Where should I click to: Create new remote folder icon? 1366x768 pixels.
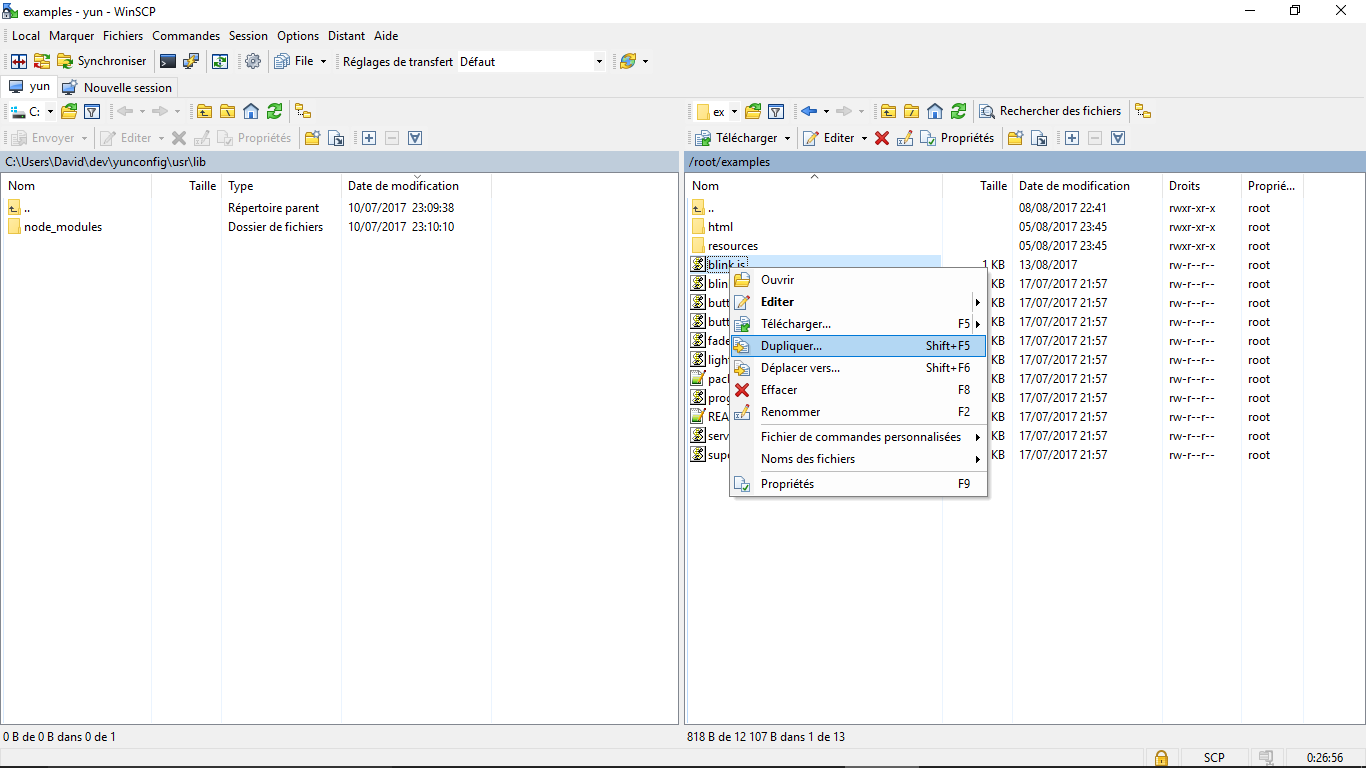(x=1016, y=138)
